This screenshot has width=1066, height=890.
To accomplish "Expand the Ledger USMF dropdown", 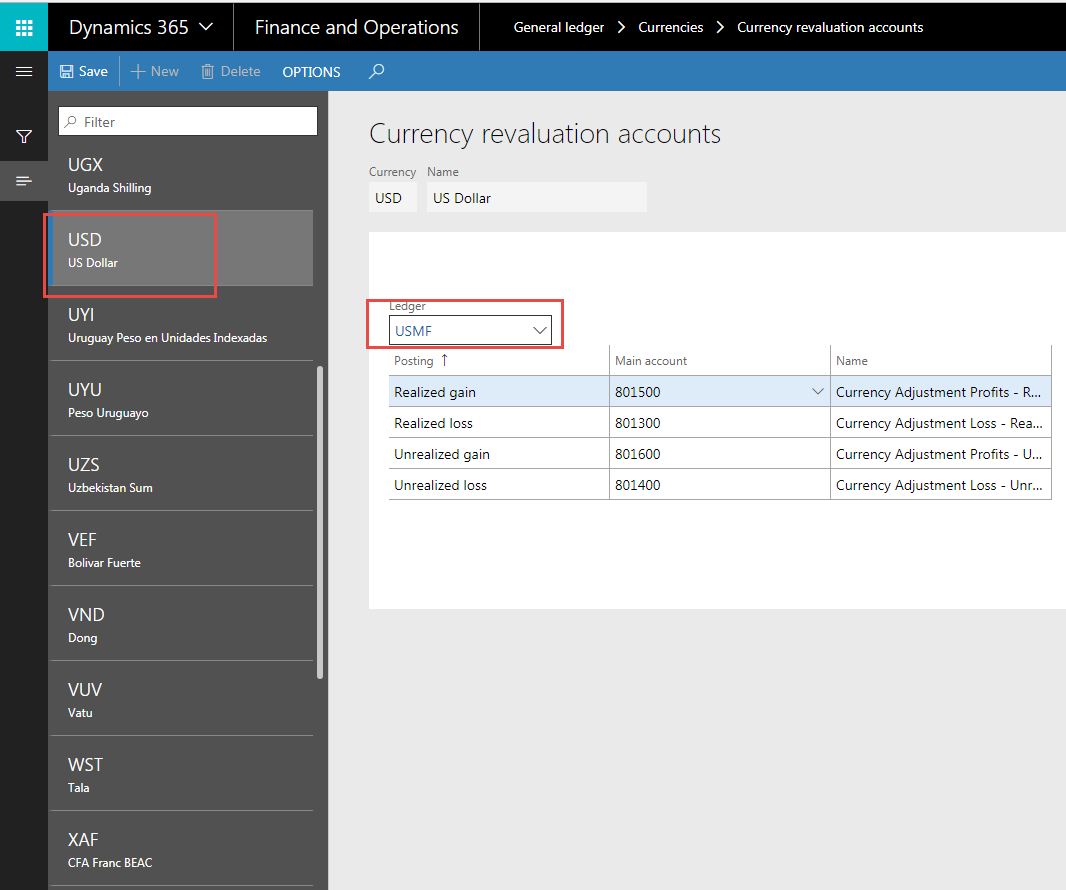I will pyautogui.click(x=540, y=330).
